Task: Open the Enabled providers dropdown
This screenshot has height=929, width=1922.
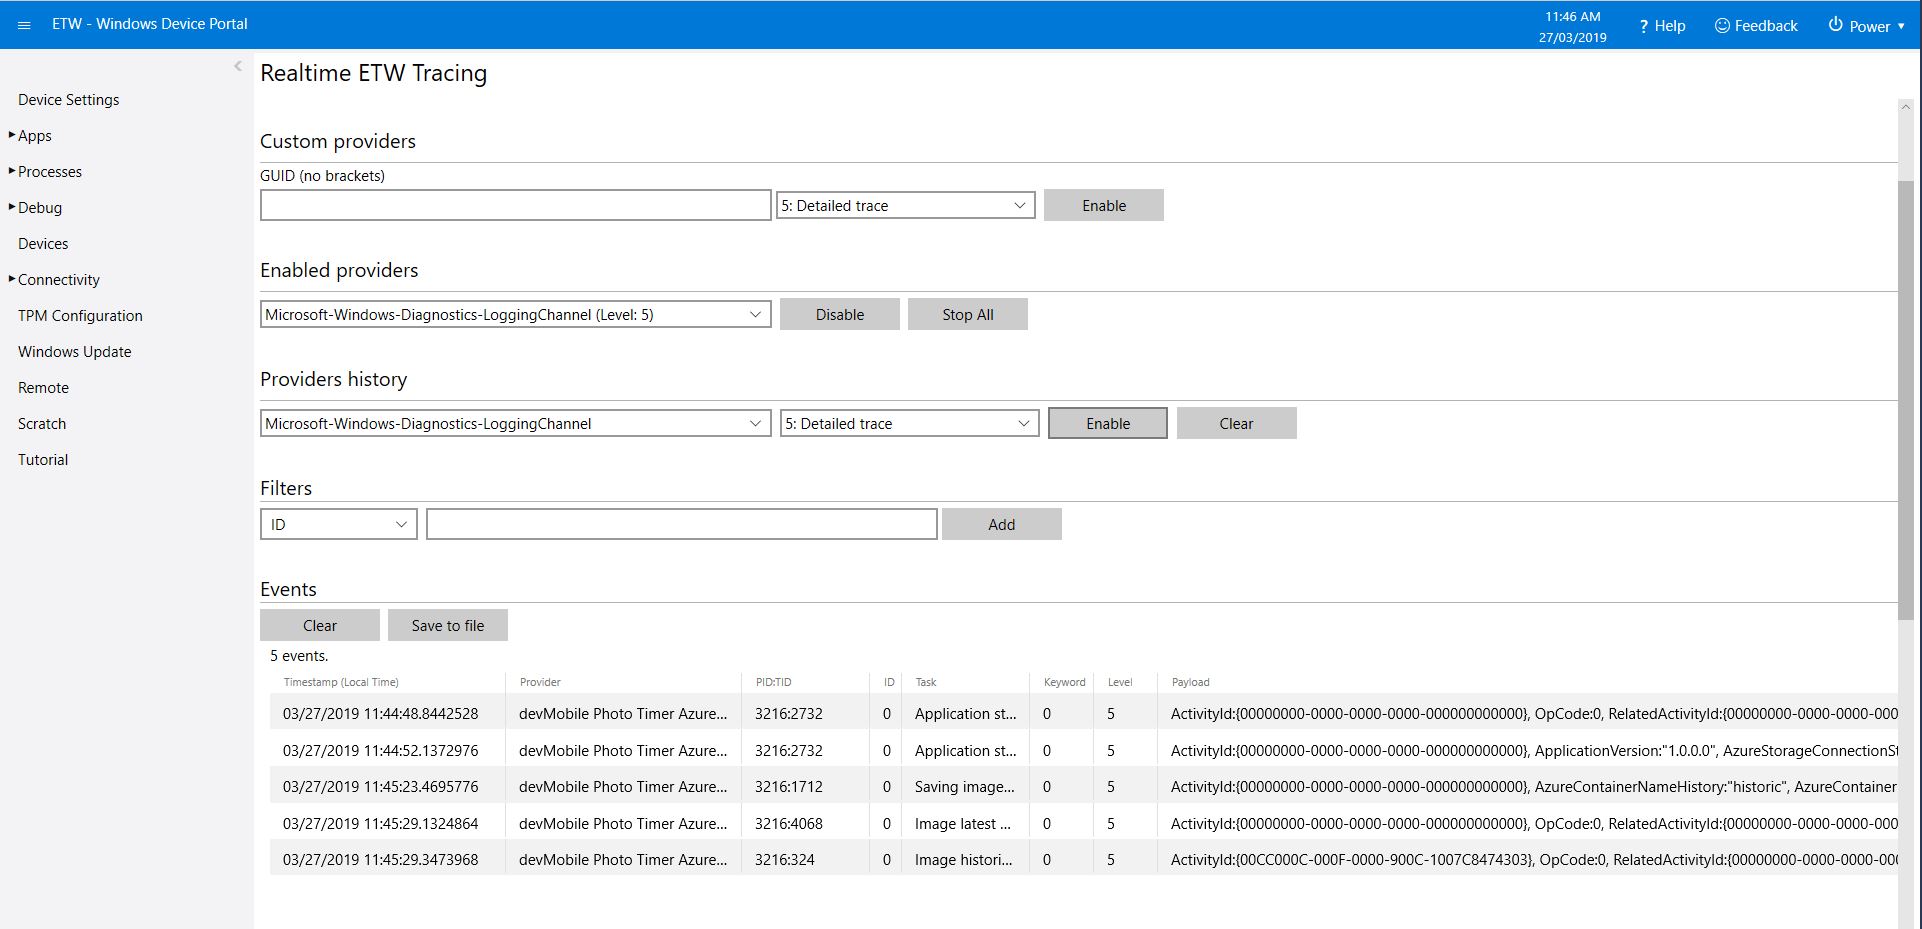Action: (515, 315)
